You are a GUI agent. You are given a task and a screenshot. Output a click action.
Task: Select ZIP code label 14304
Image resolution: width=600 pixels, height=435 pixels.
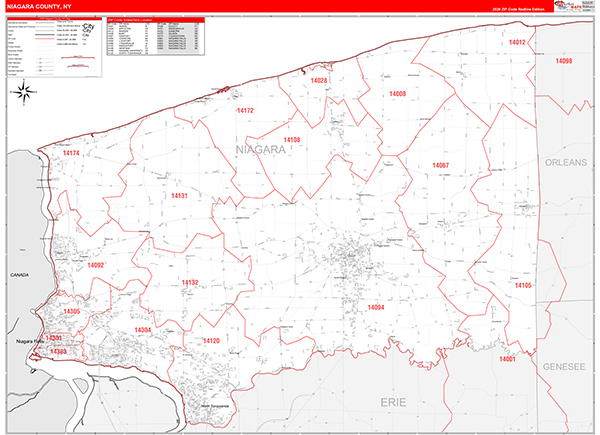point(143,330)
